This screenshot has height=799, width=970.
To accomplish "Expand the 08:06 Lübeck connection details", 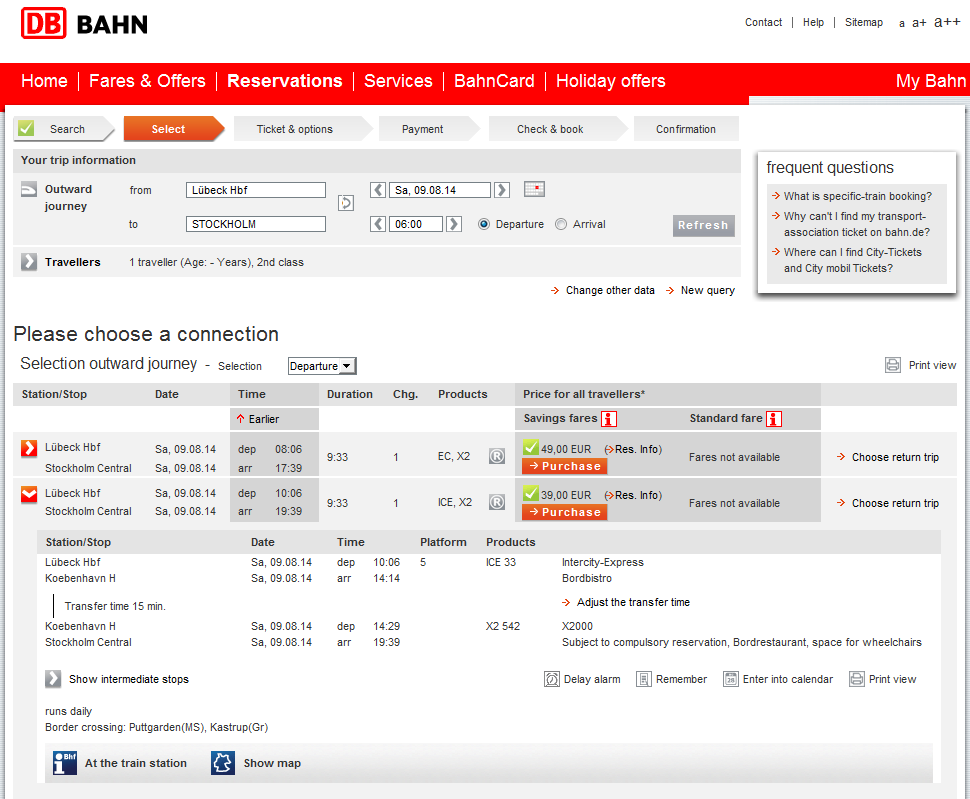I will [29, 448].
